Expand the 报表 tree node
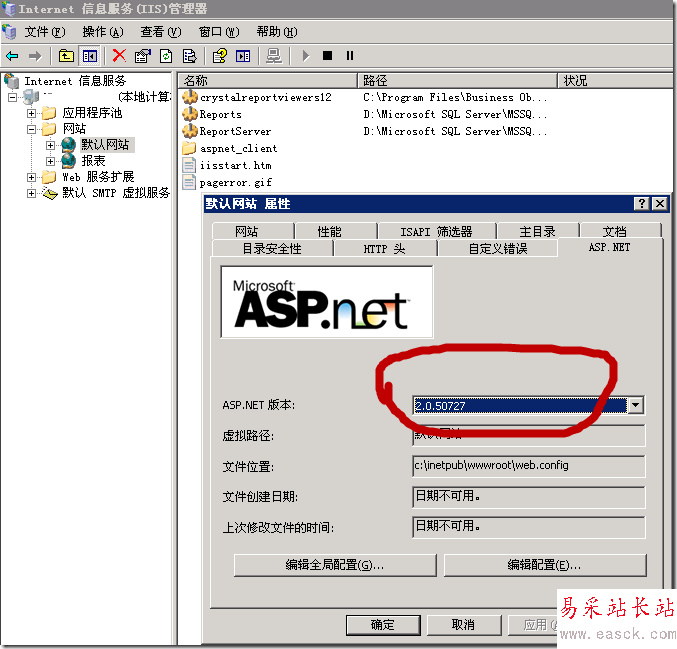The image size is (677, 649). 50,161
